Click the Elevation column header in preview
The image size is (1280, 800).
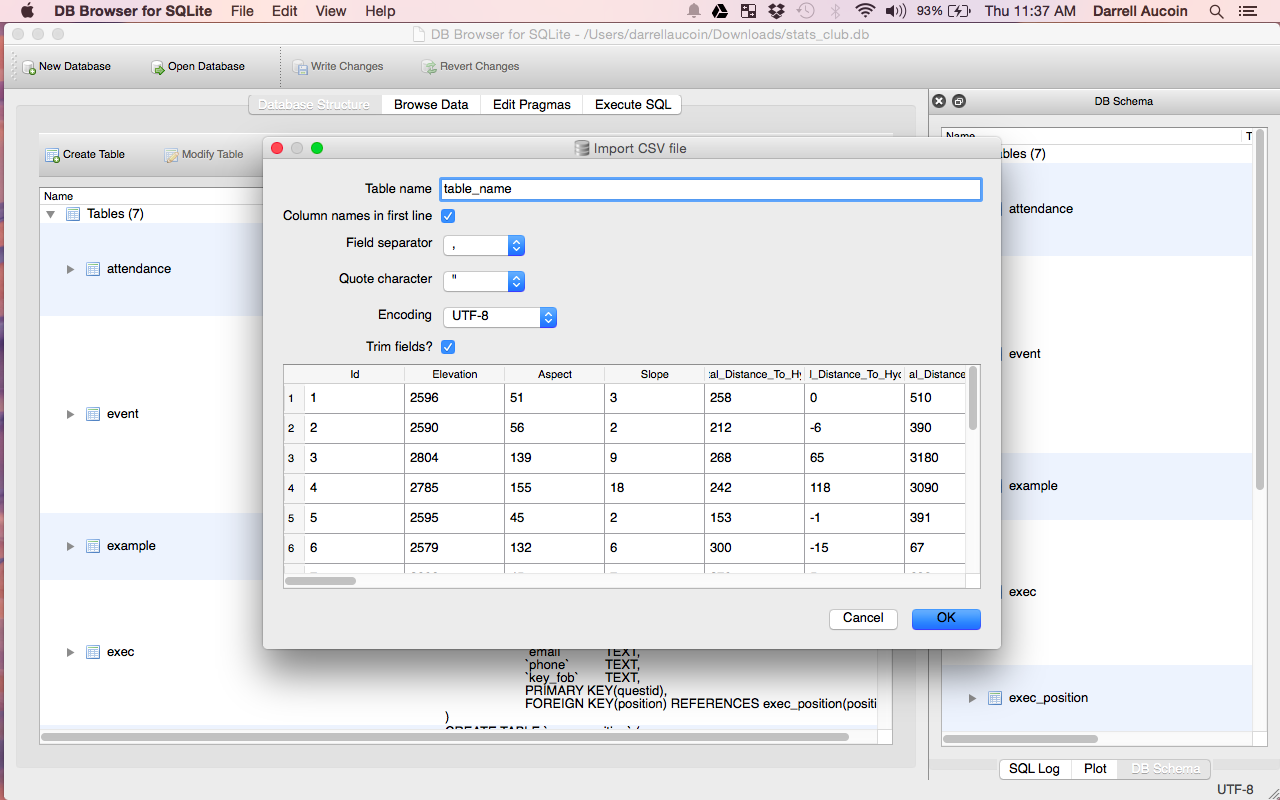point(455,374)
